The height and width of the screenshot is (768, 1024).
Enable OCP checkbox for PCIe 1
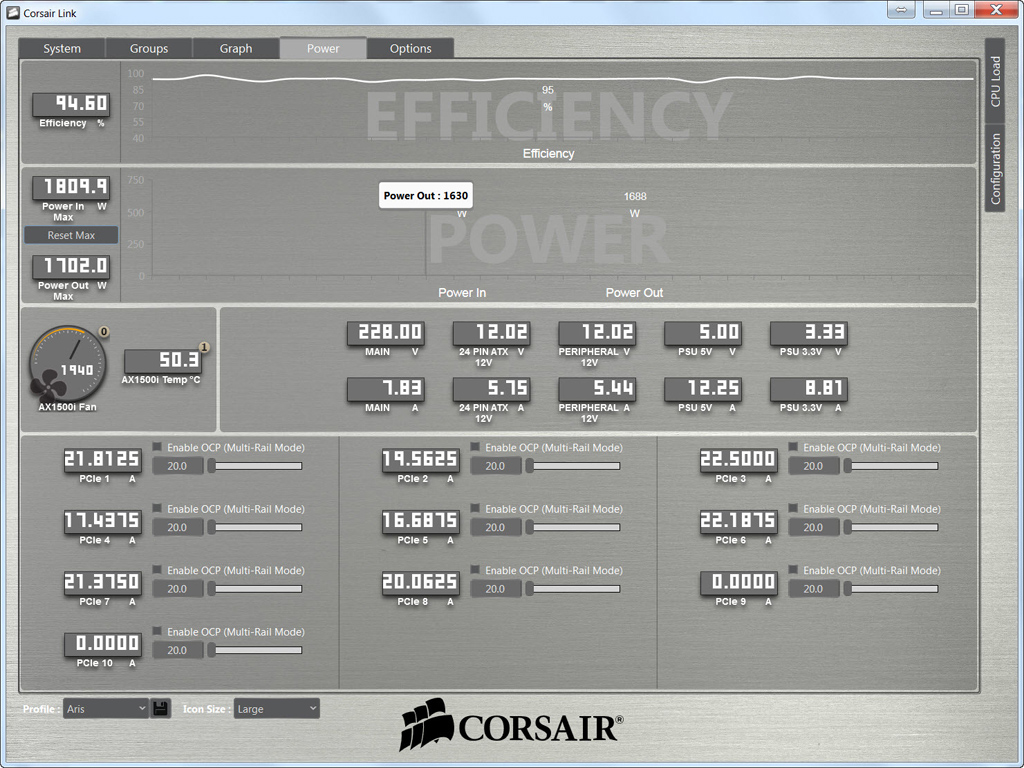157,447
